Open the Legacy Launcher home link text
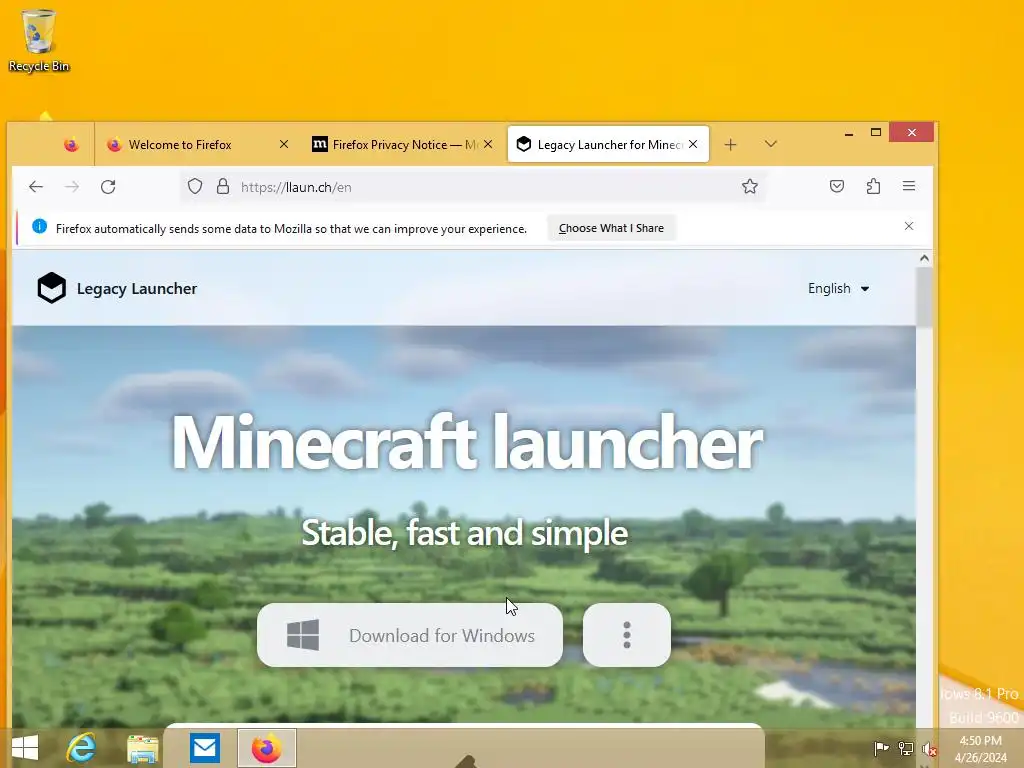This screenshot has width=1024, height=768. (136, 289)
